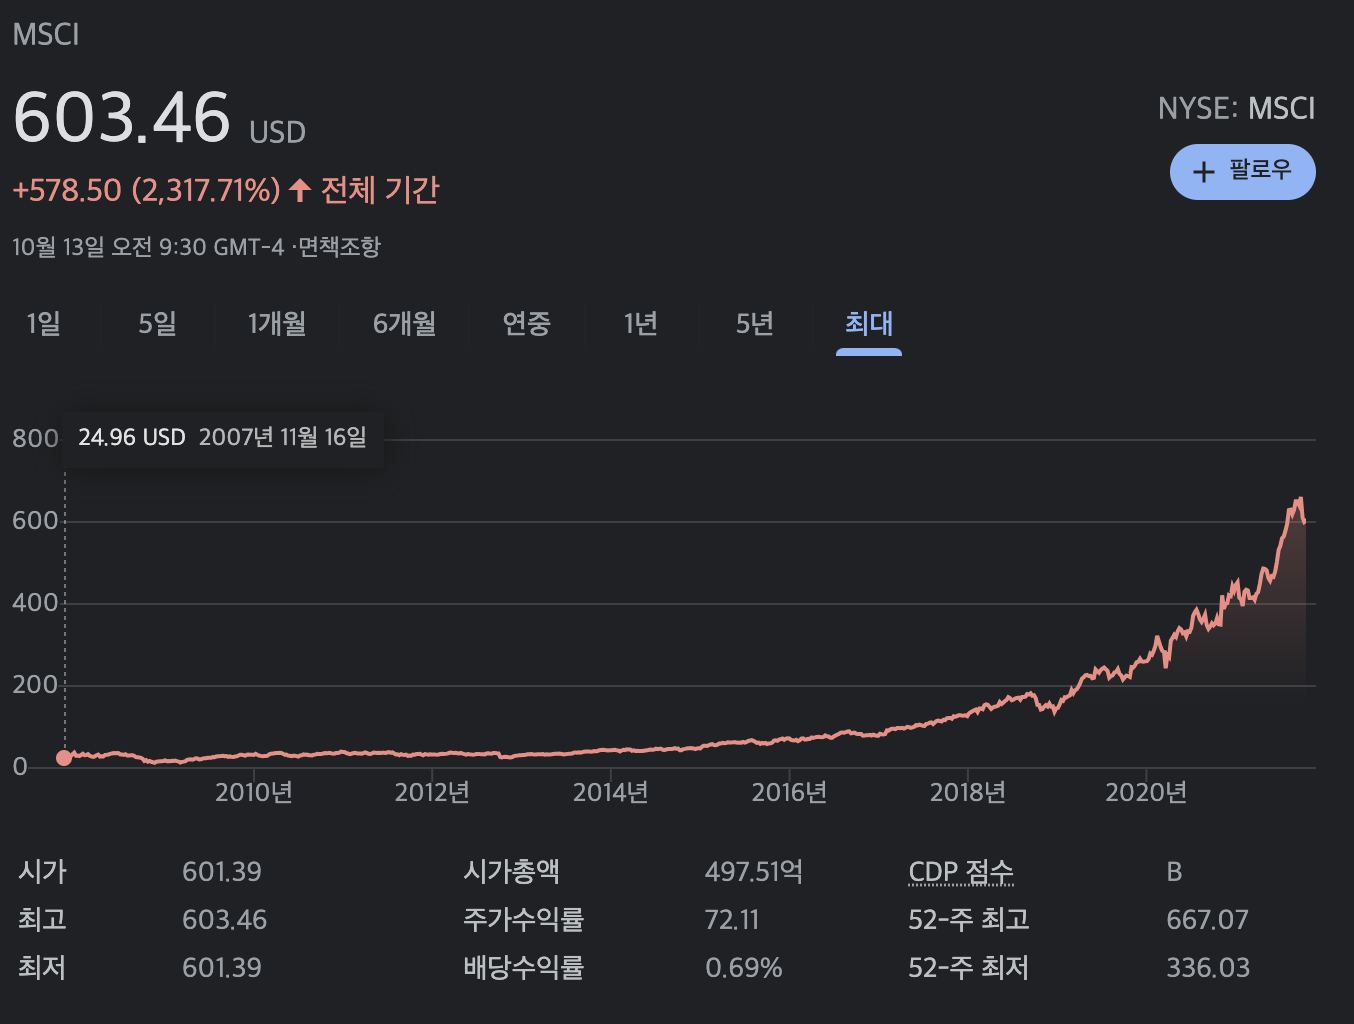The height and width of the screenshot is (1024, 1354).
Task: Click the 2010년 axis label
Action: click(254, 793)
